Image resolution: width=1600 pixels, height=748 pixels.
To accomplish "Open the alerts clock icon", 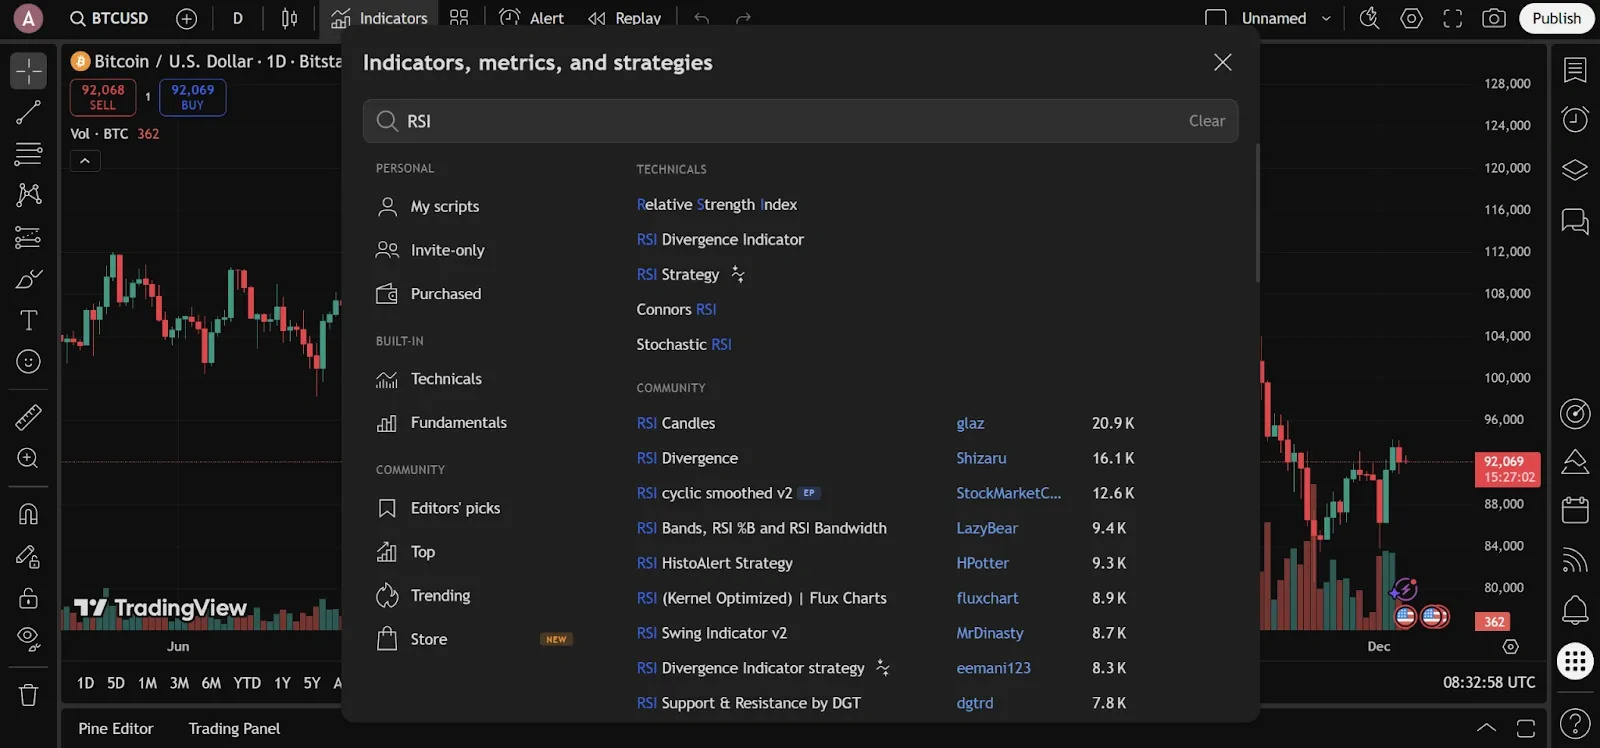I will pyautogui.click(x=1575, y=120).
